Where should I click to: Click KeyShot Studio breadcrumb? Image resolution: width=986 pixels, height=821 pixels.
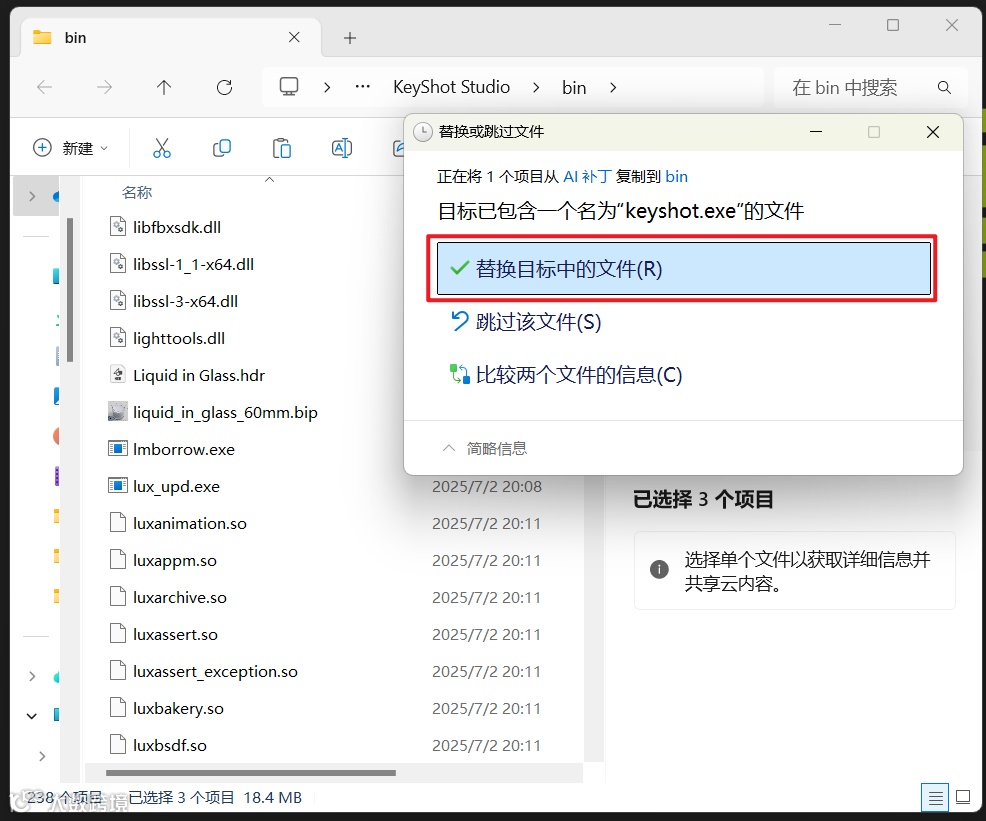pos(451,87)
